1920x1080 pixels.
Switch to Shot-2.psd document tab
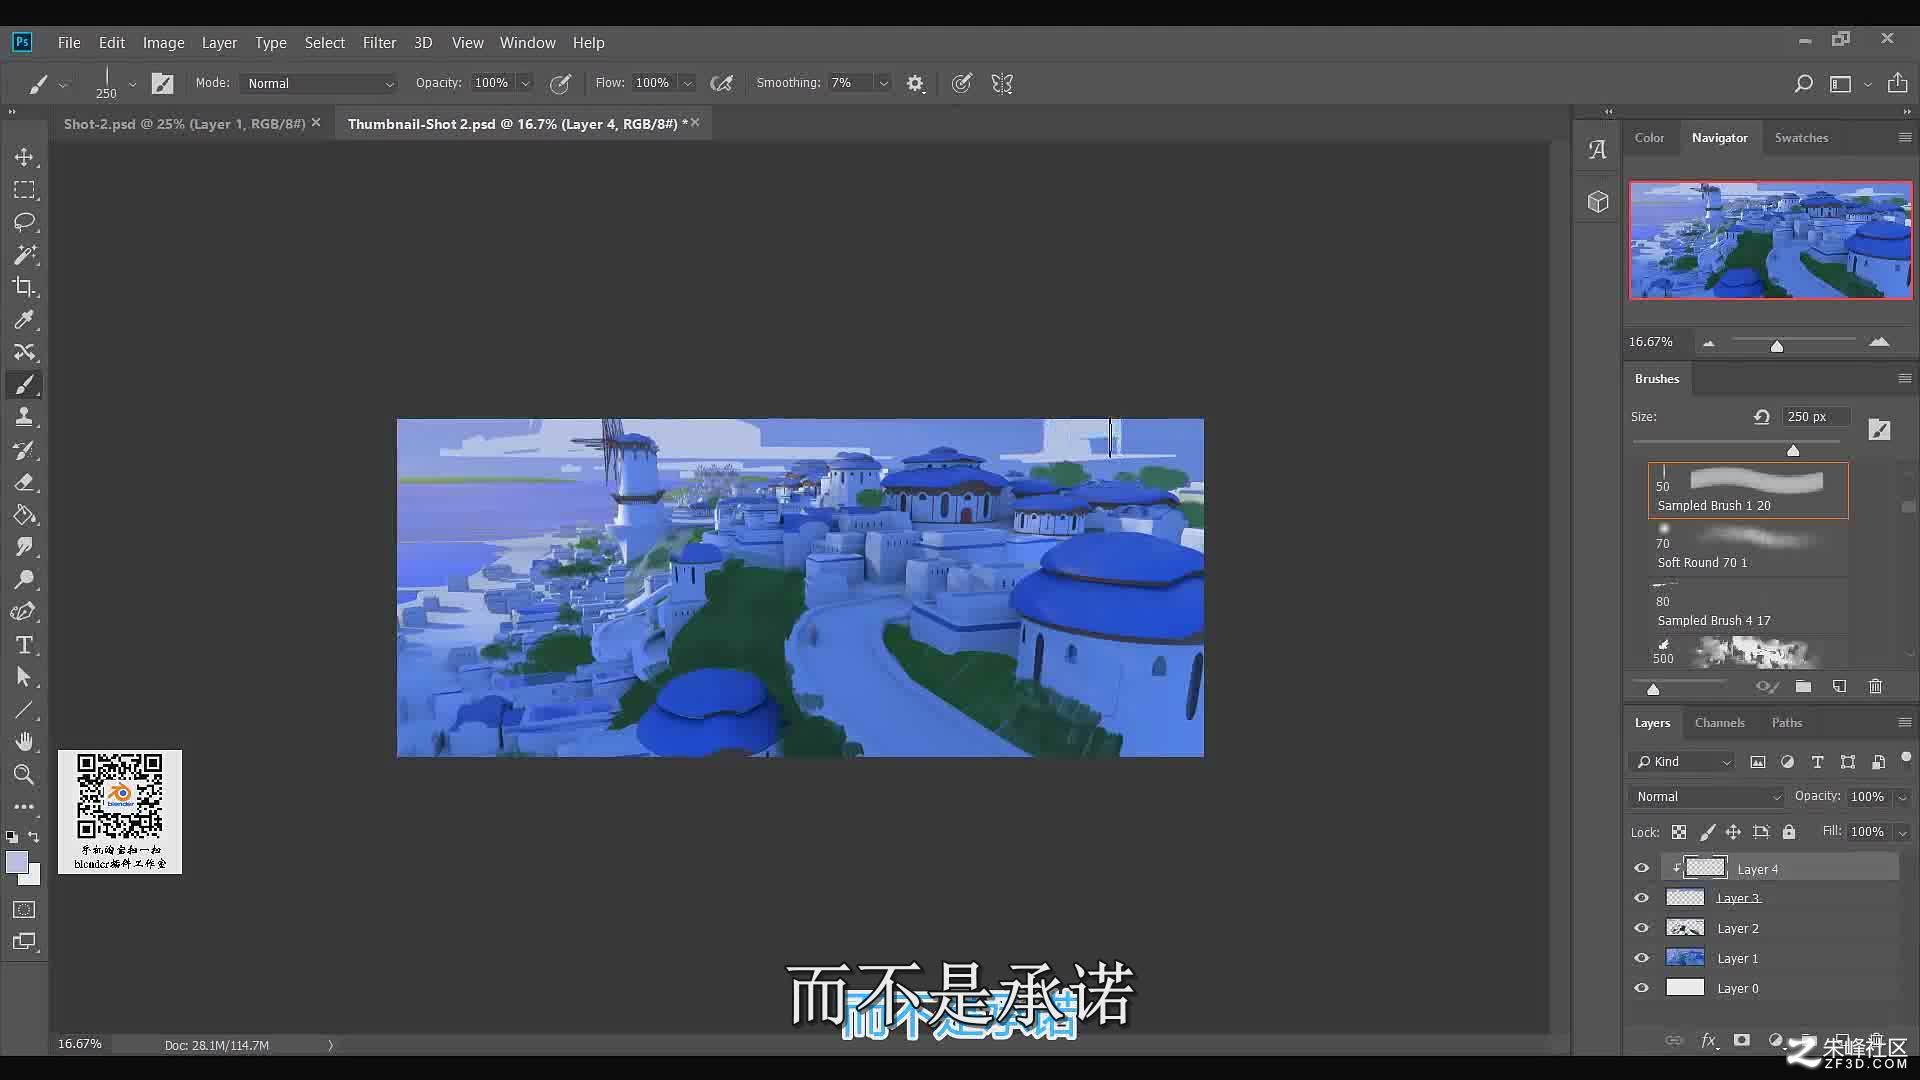(x=184, y=123)
